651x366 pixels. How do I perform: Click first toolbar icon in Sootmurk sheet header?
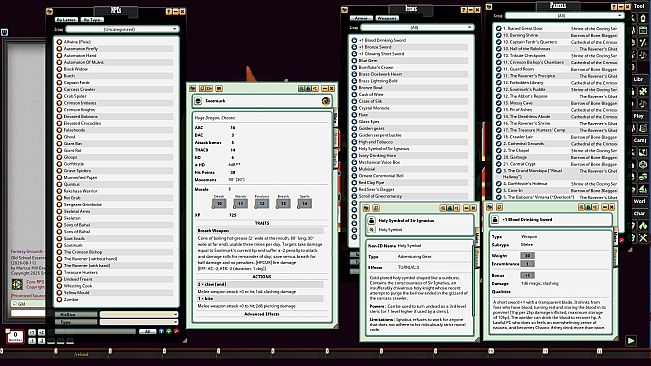click(193, 88)
